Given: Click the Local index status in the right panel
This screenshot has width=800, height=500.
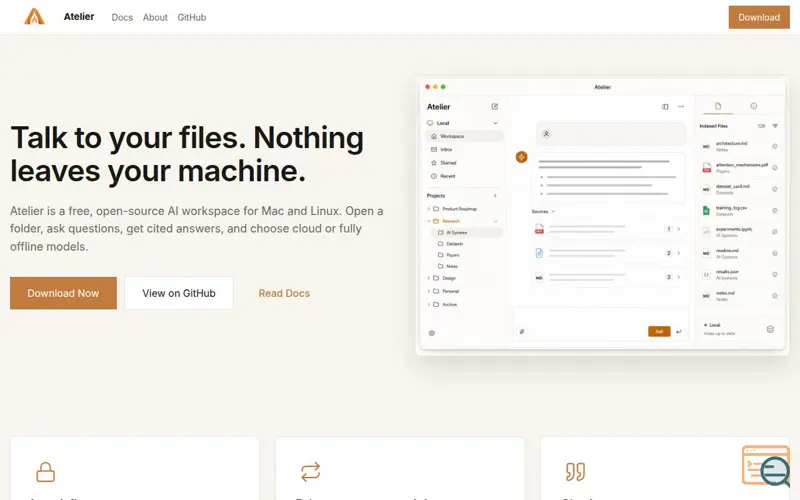Looking at the screenshot, I should 719,329.
